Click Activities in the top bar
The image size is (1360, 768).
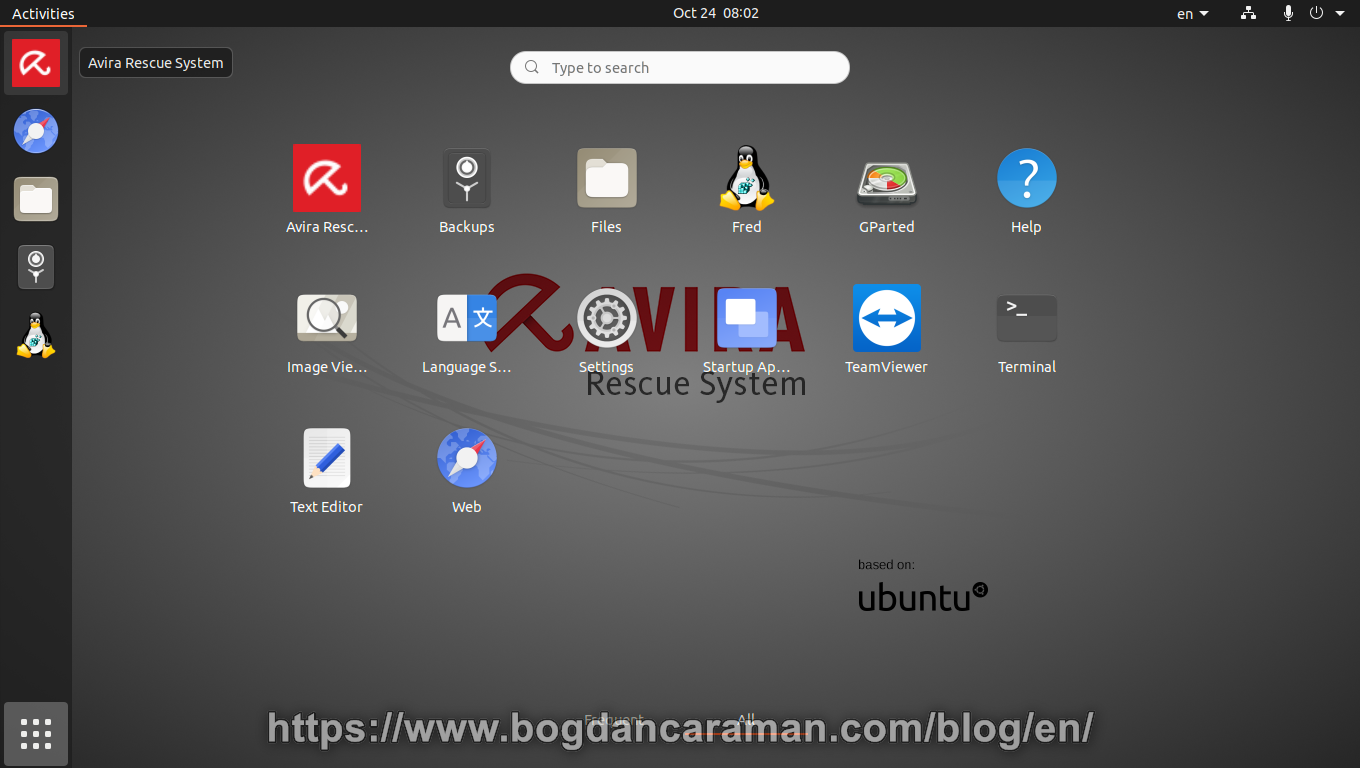coord(43,13)
